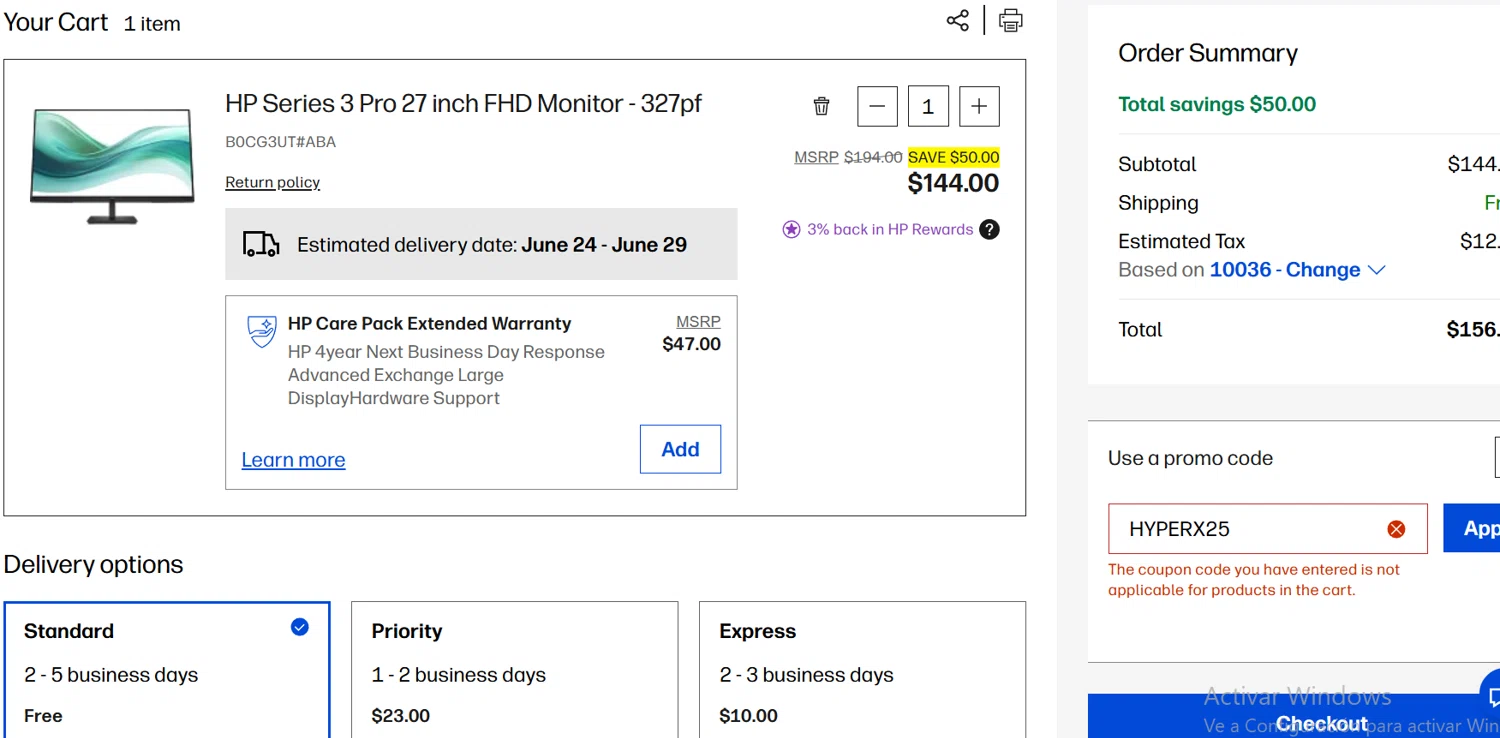Viewport: 1500px width, 738px height.
Task: Click the B0CG3UT#ABA product number
Action: coord(281,142)
